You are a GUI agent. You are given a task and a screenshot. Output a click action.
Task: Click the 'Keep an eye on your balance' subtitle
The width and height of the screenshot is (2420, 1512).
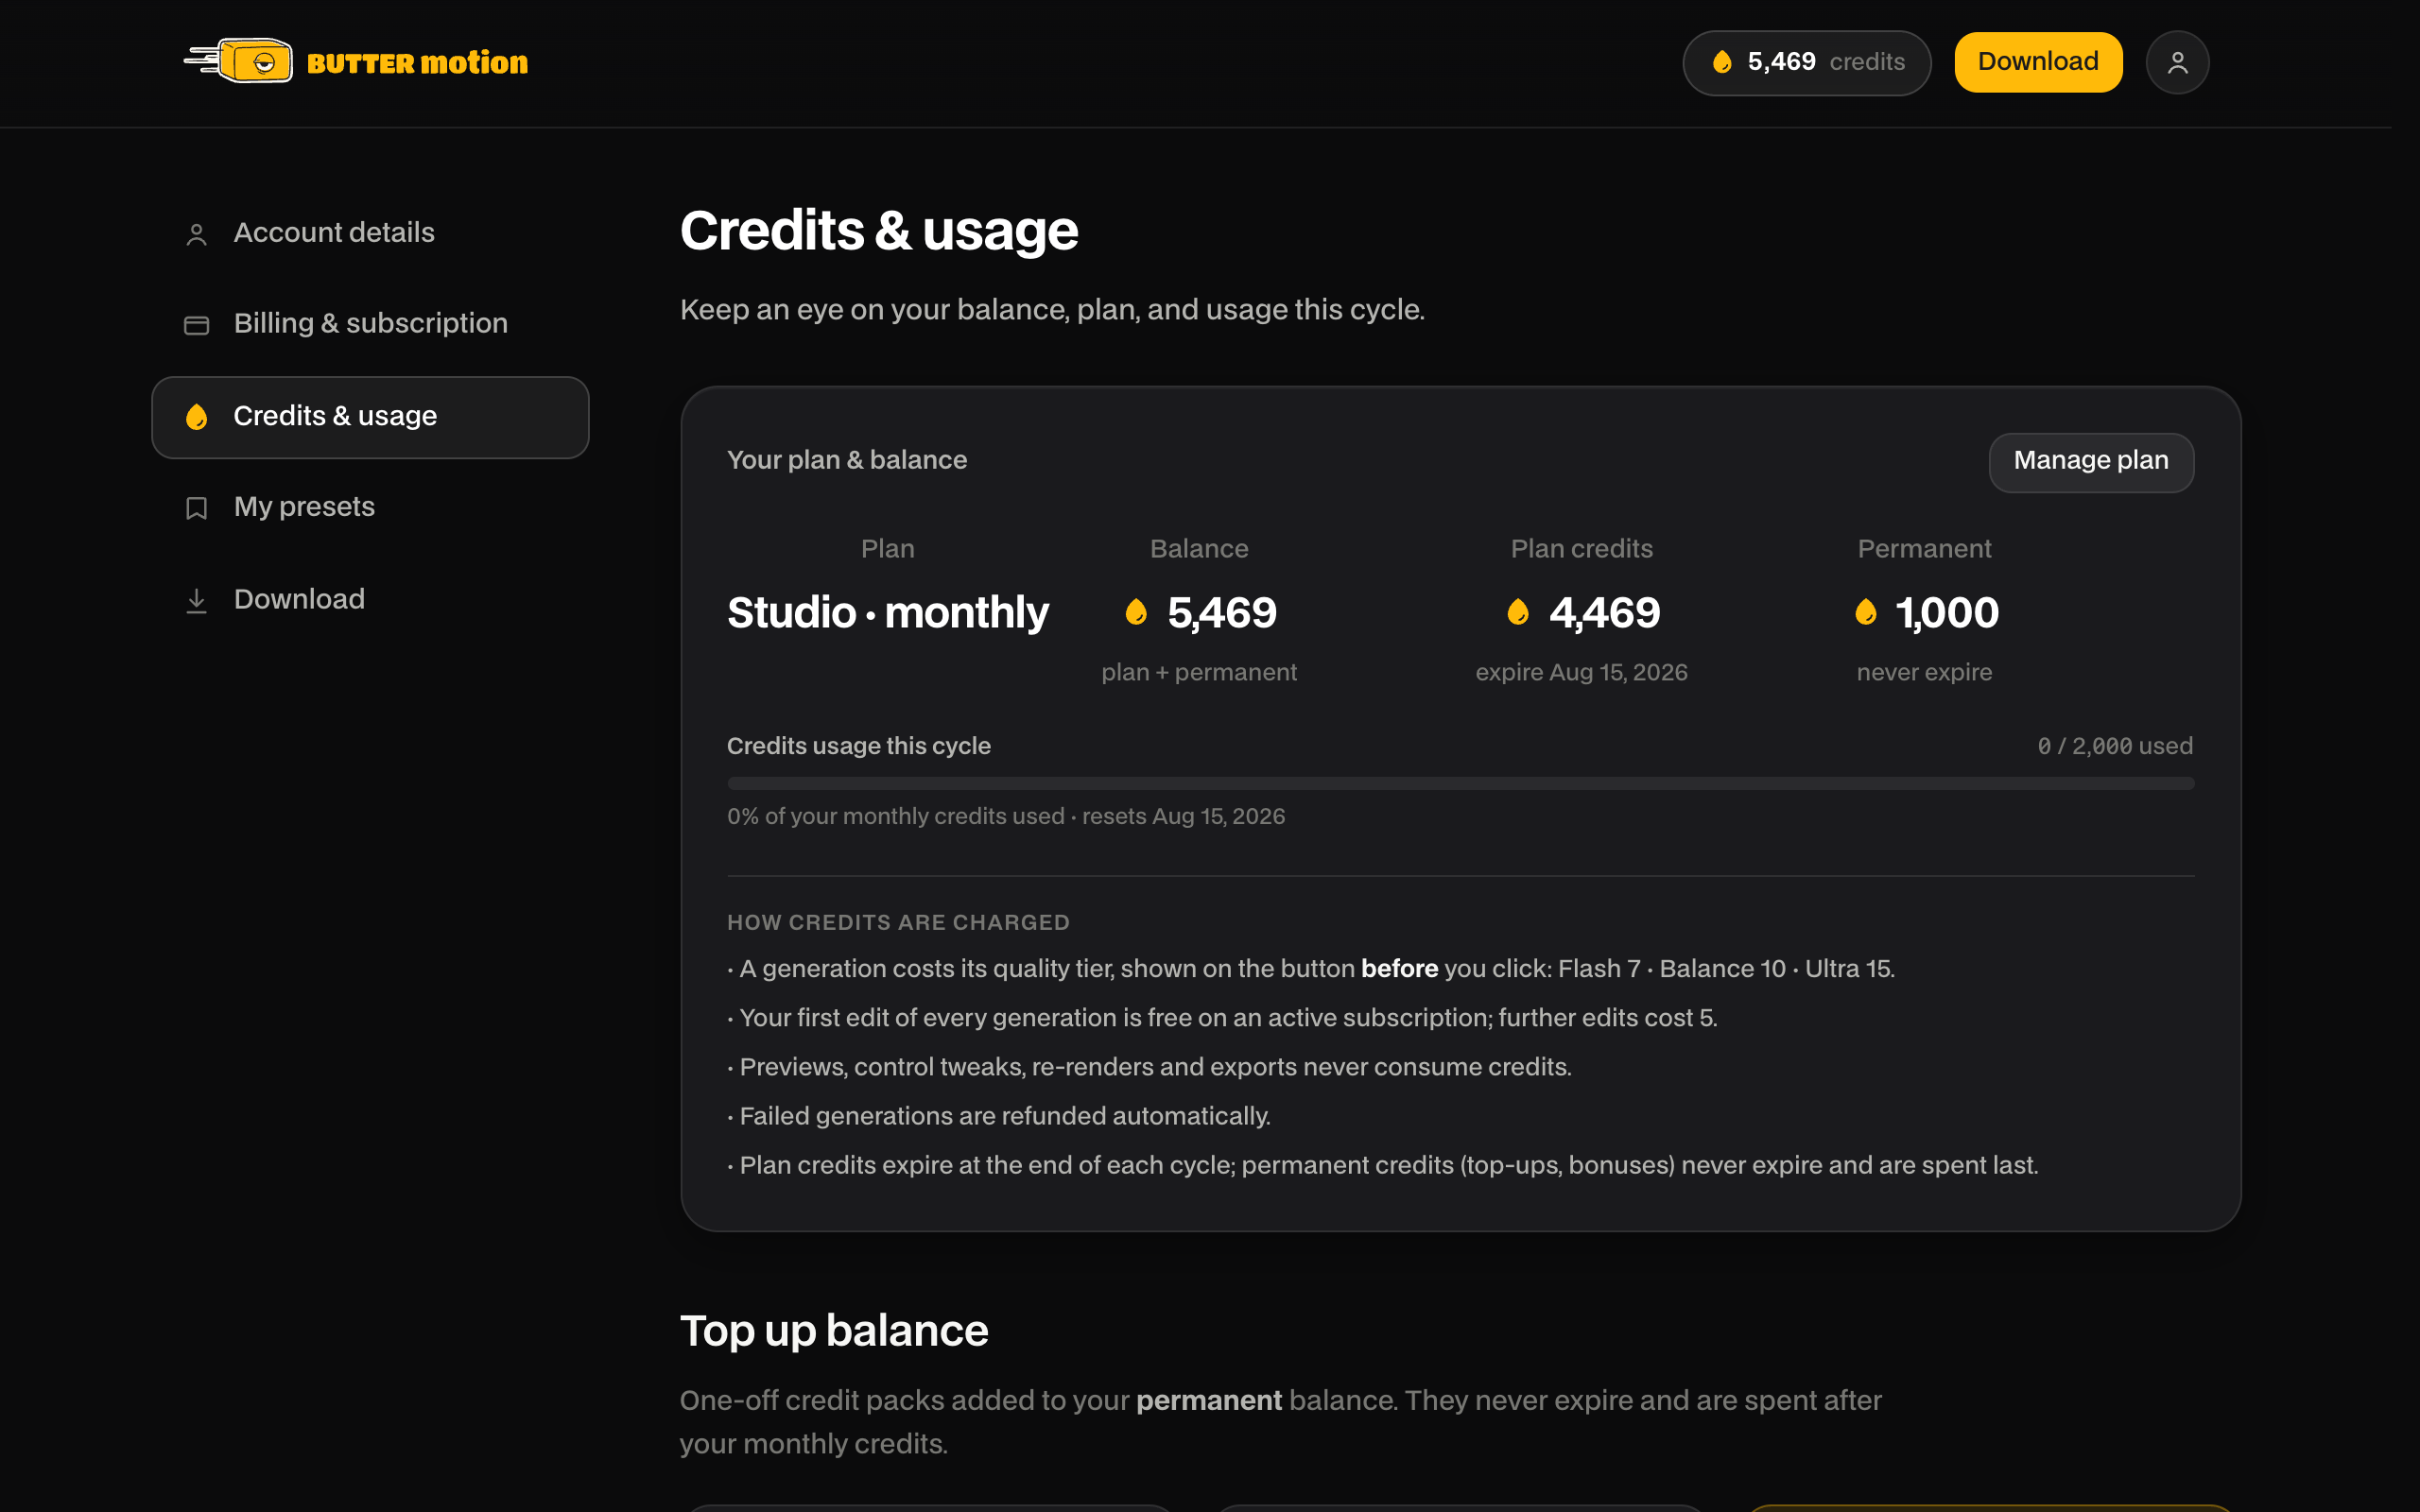[1052, 310]
